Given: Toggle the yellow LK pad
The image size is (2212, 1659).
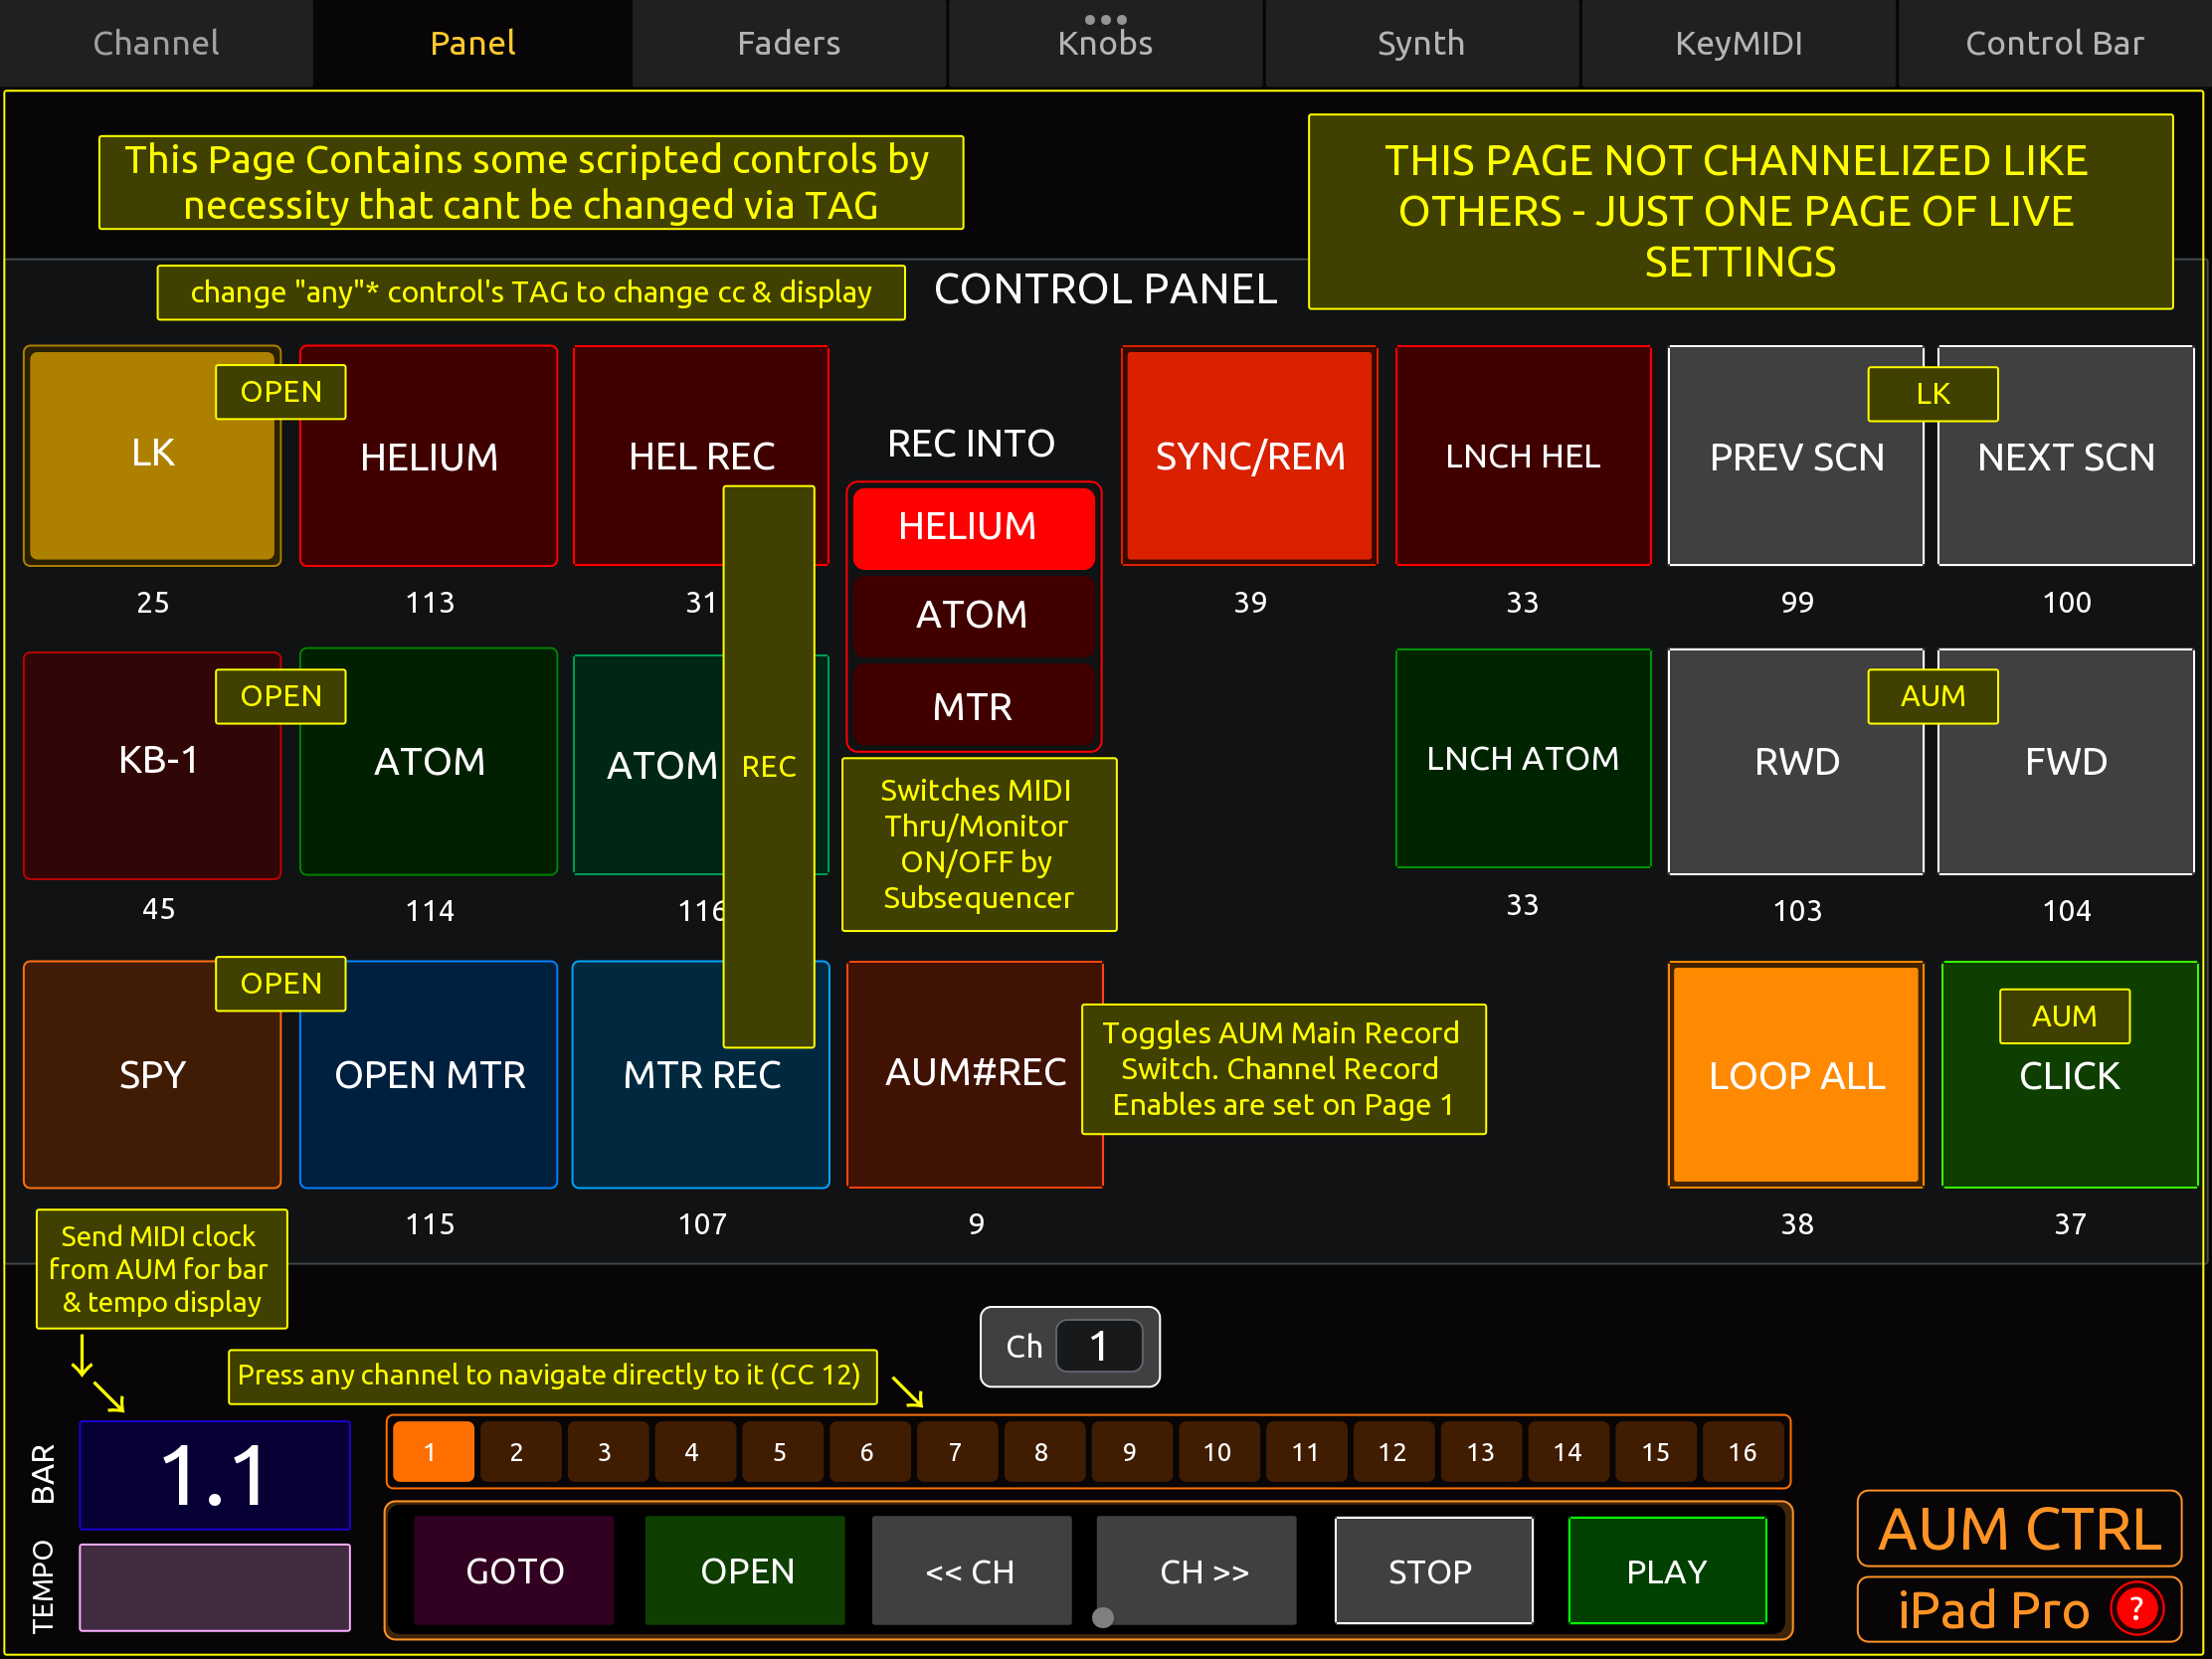Looking at the screenshot, I should (x=152, y=455).
